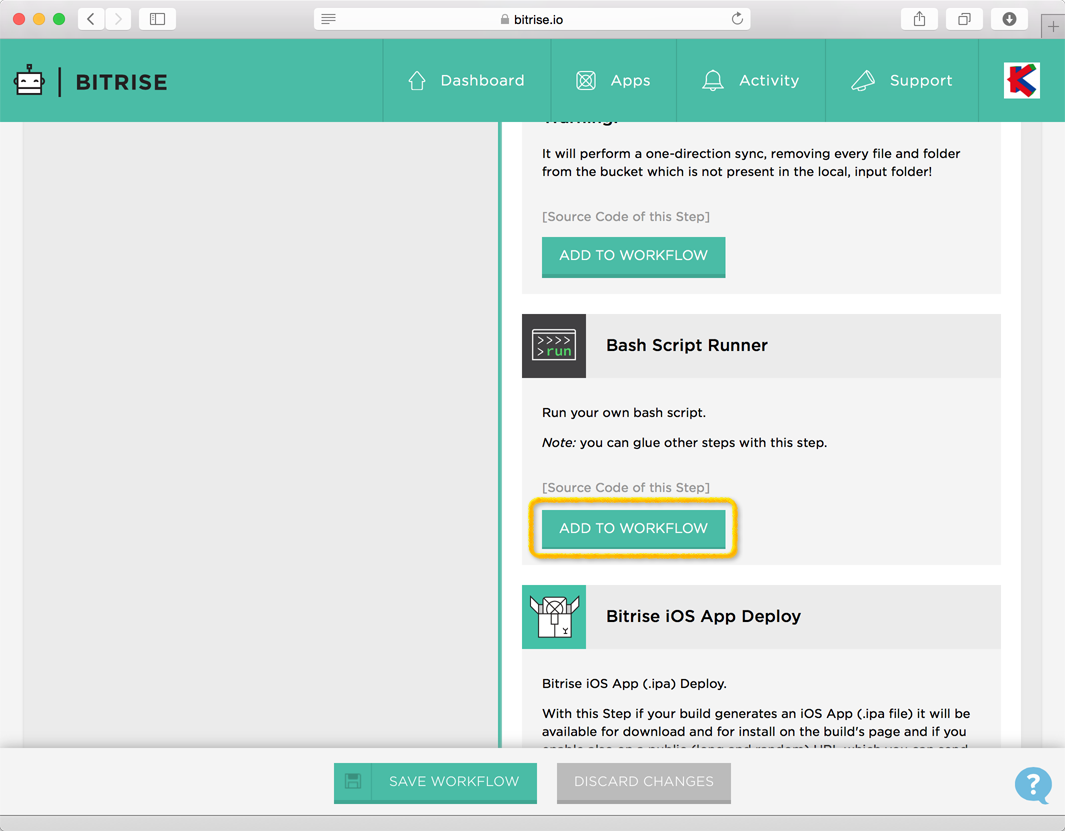Image resolution: width=1065 pixels, height=831 pixels.
Task: Open the help question mark bubble
Action: click(1032, 787)
